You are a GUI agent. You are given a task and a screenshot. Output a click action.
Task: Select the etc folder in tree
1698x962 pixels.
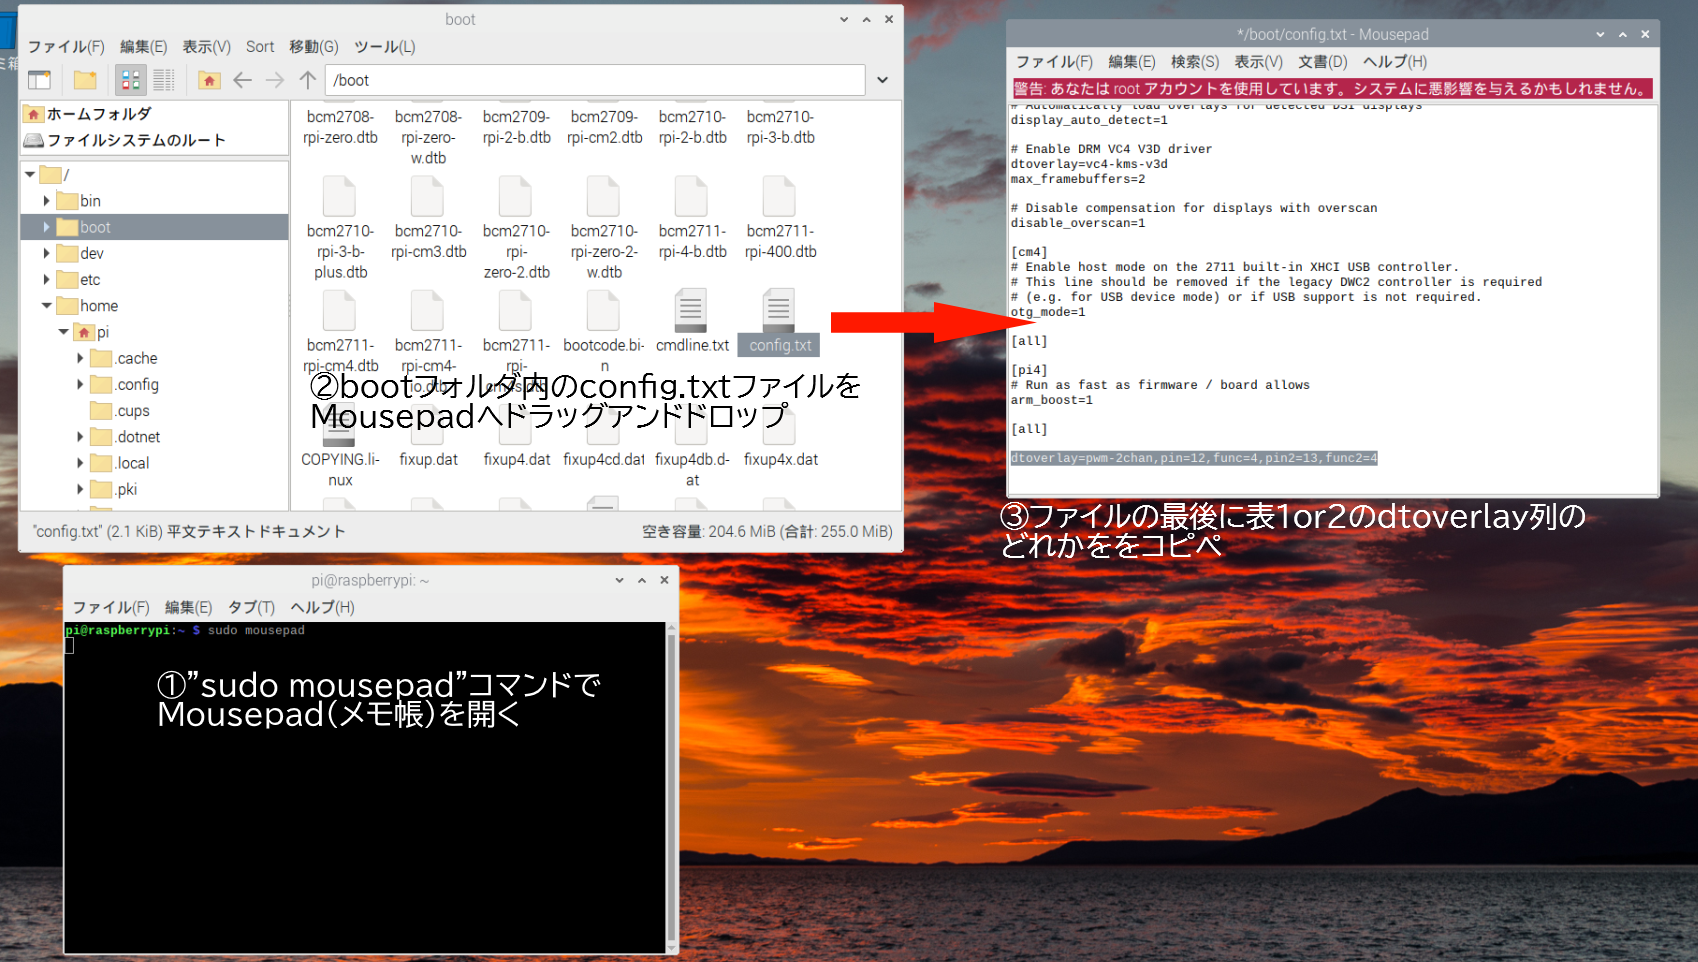[90, 280]
